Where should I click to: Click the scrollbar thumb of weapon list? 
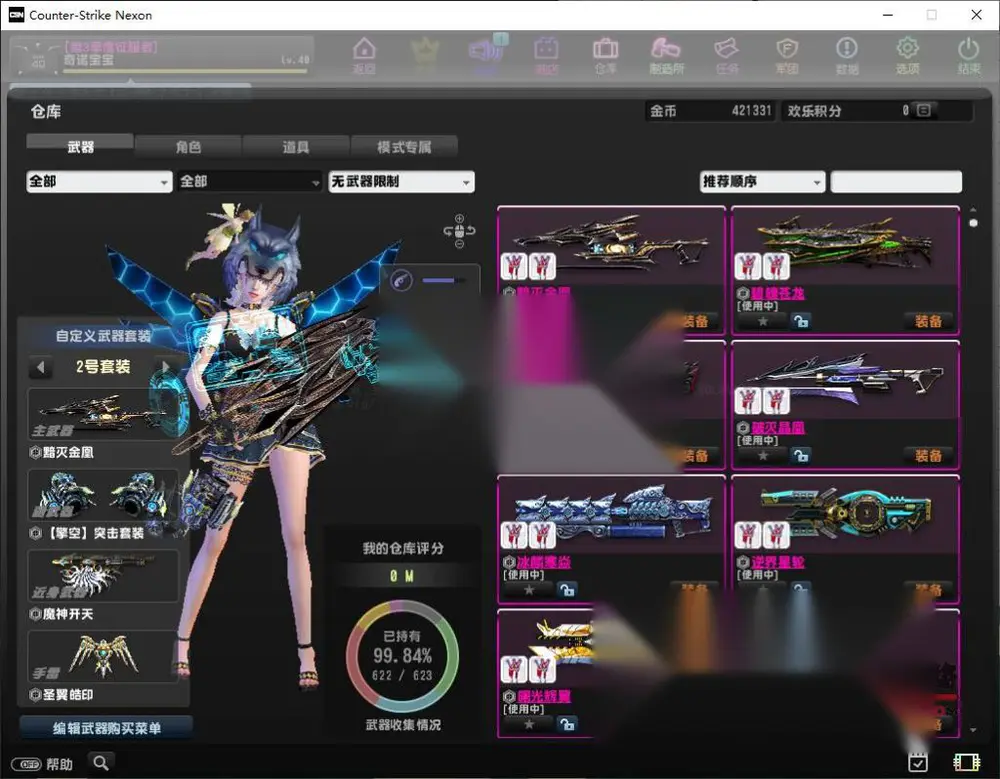tap(973, 223)
